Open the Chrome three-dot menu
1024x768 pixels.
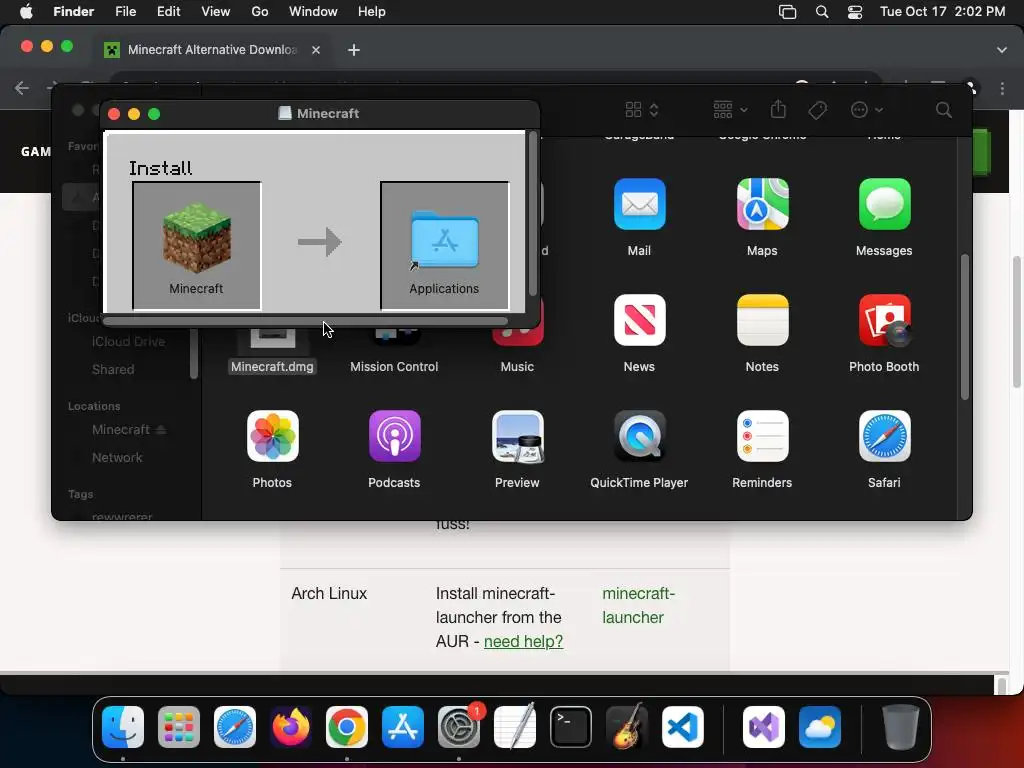[1002, 88]
